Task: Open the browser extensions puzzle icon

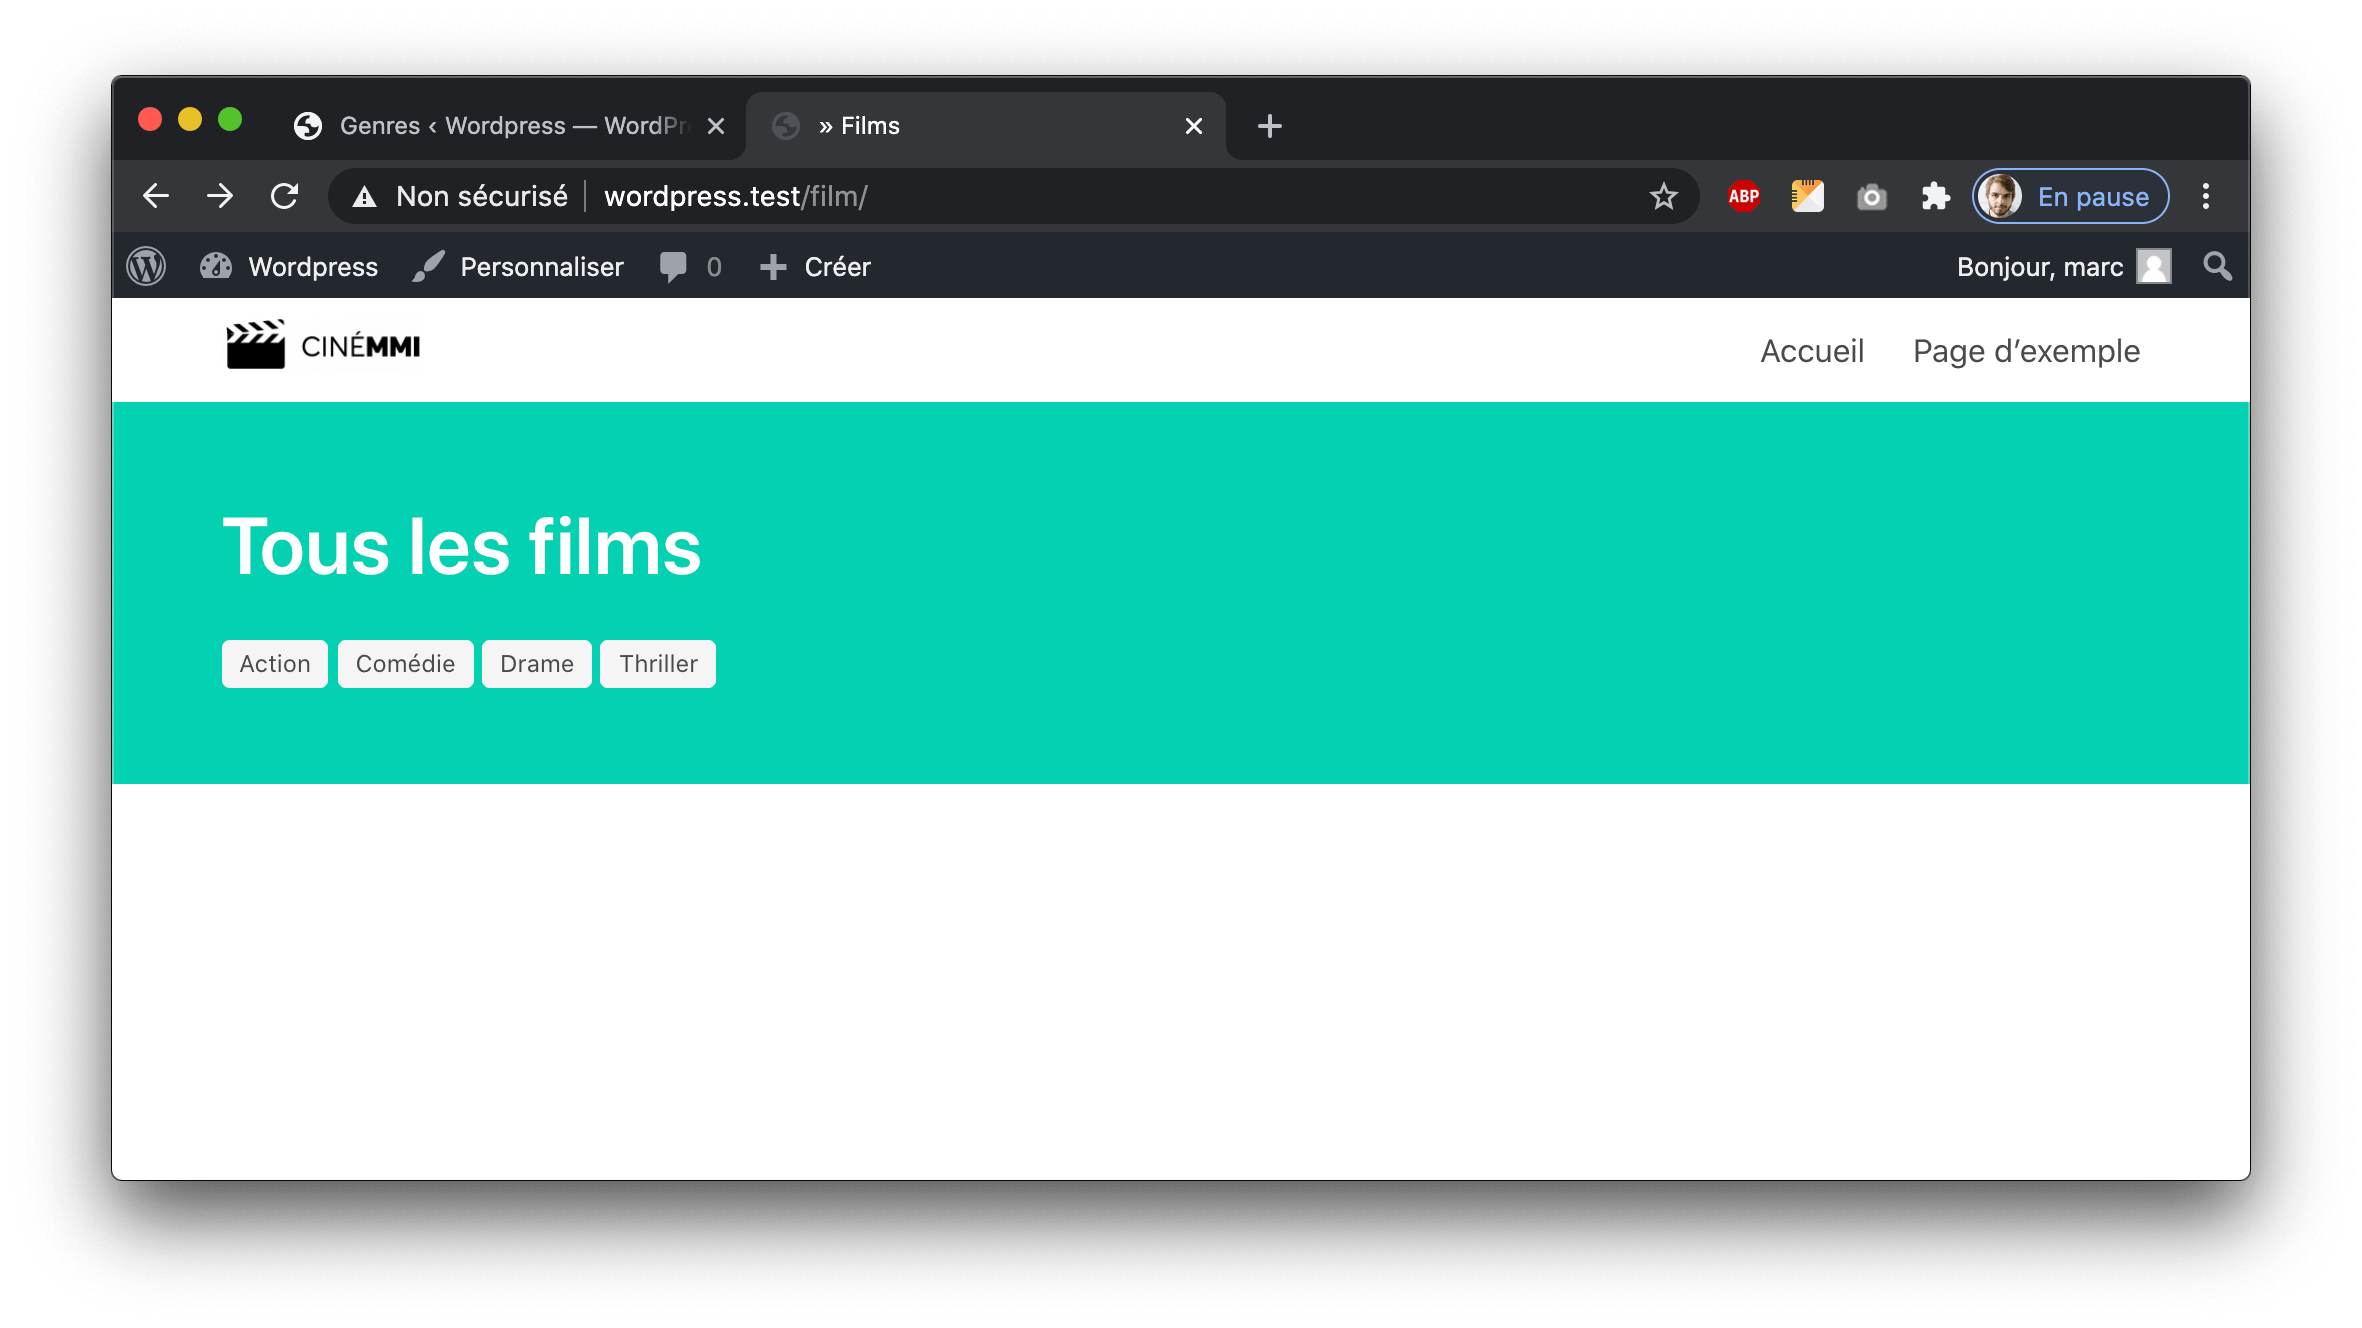Action: (x=1935, y=196)
